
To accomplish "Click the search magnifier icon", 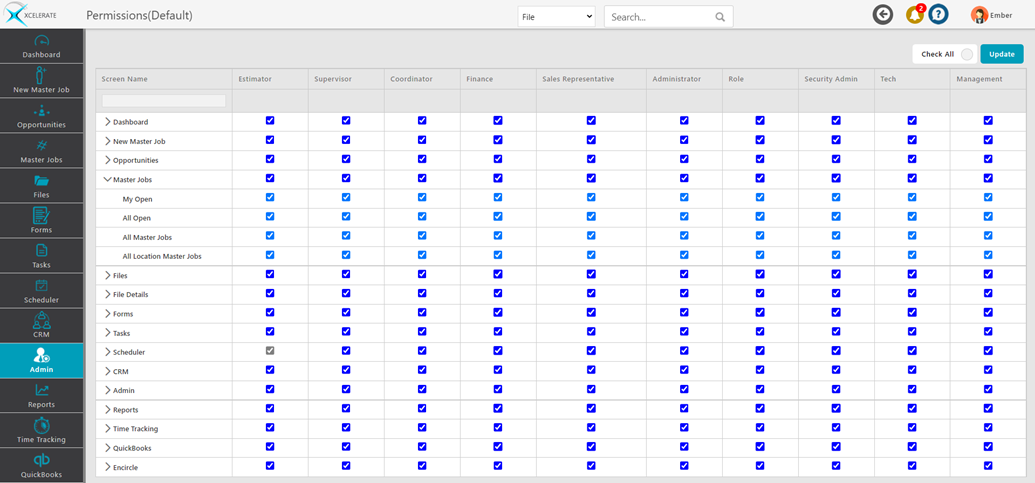I will [720, 17].
